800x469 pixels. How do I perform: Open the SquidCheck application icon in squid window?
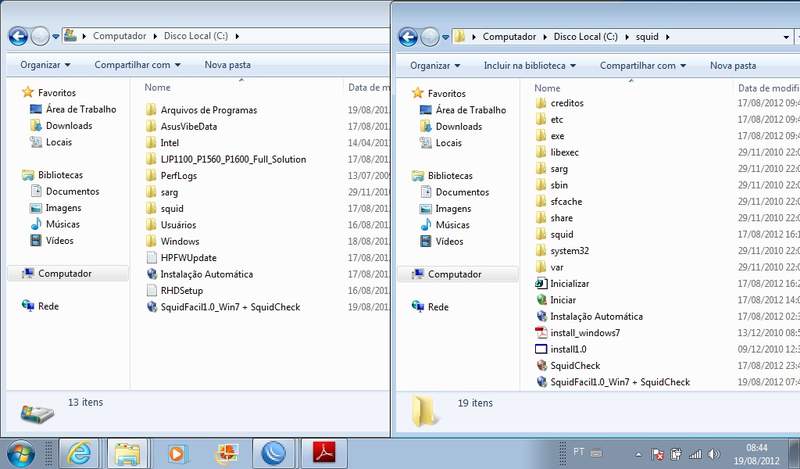point(541,365)
